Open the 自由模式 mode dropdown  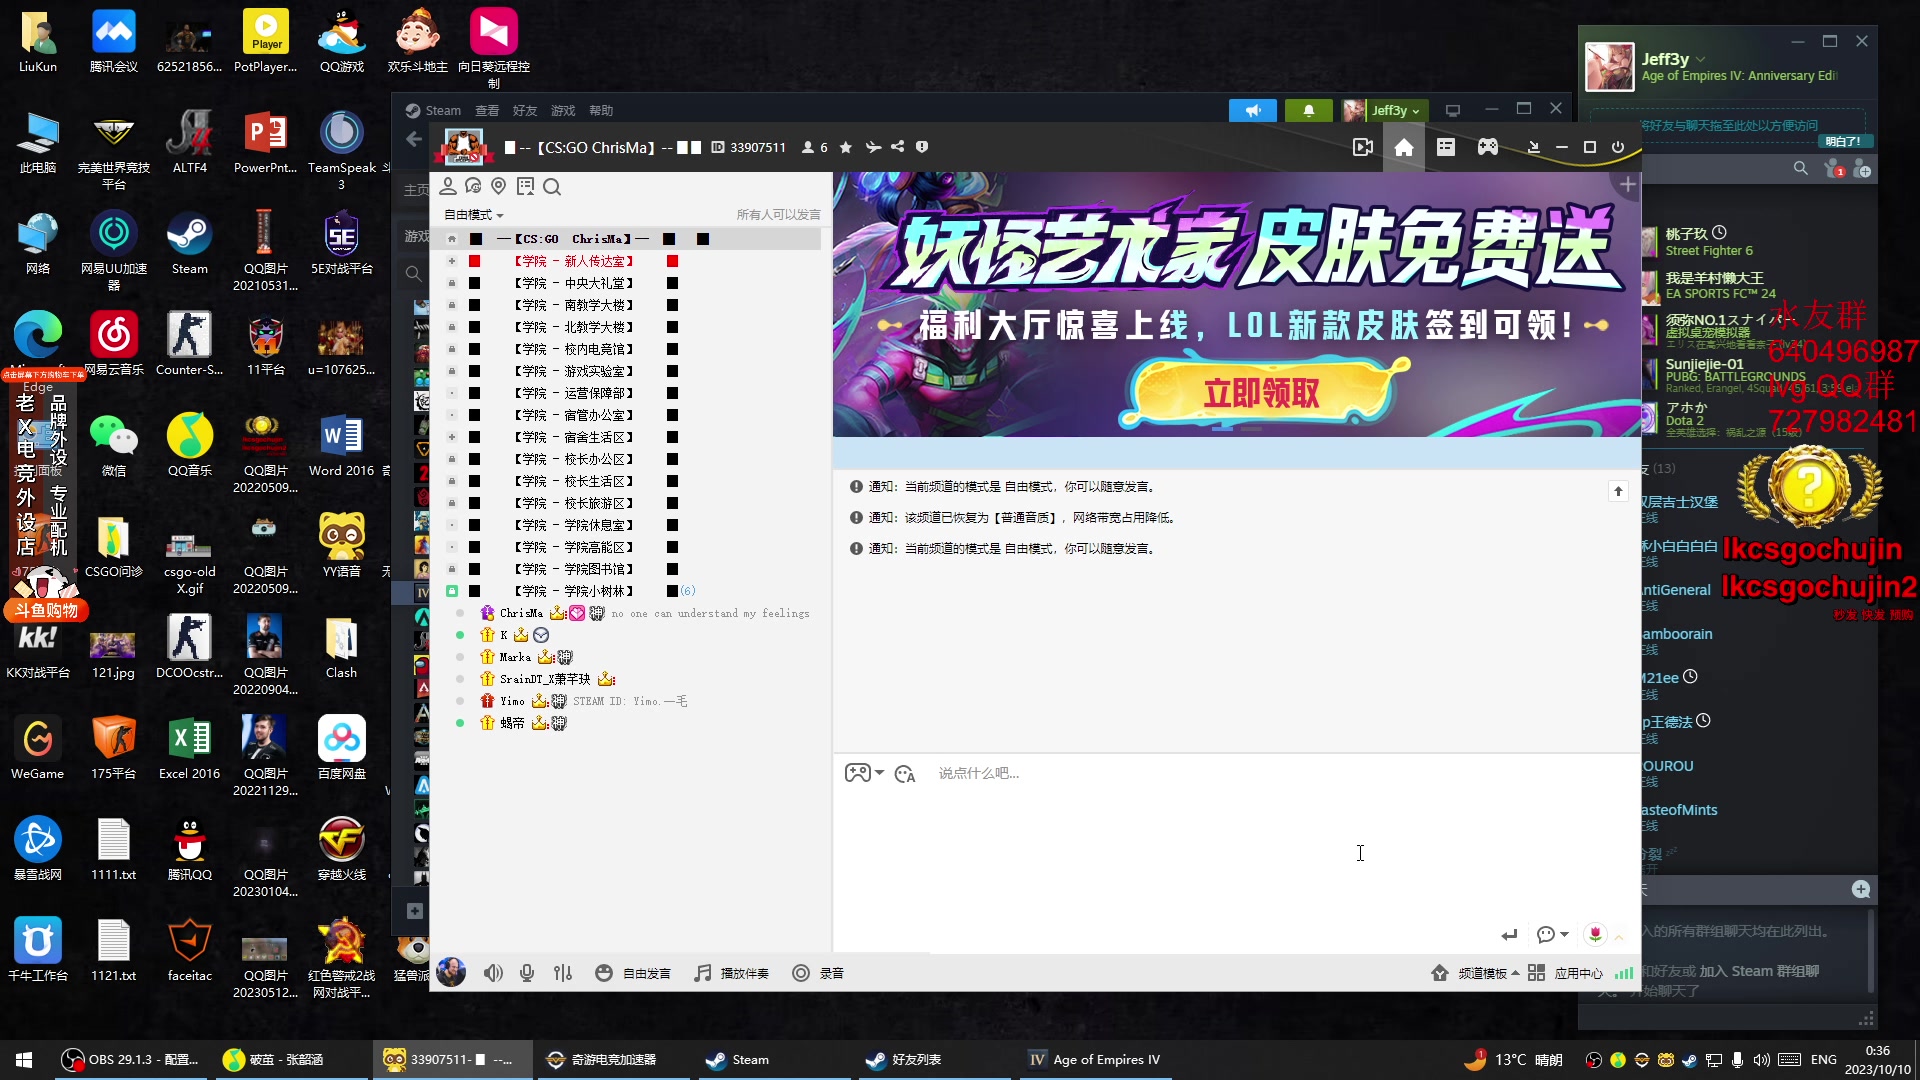click(x=474, y=215)
